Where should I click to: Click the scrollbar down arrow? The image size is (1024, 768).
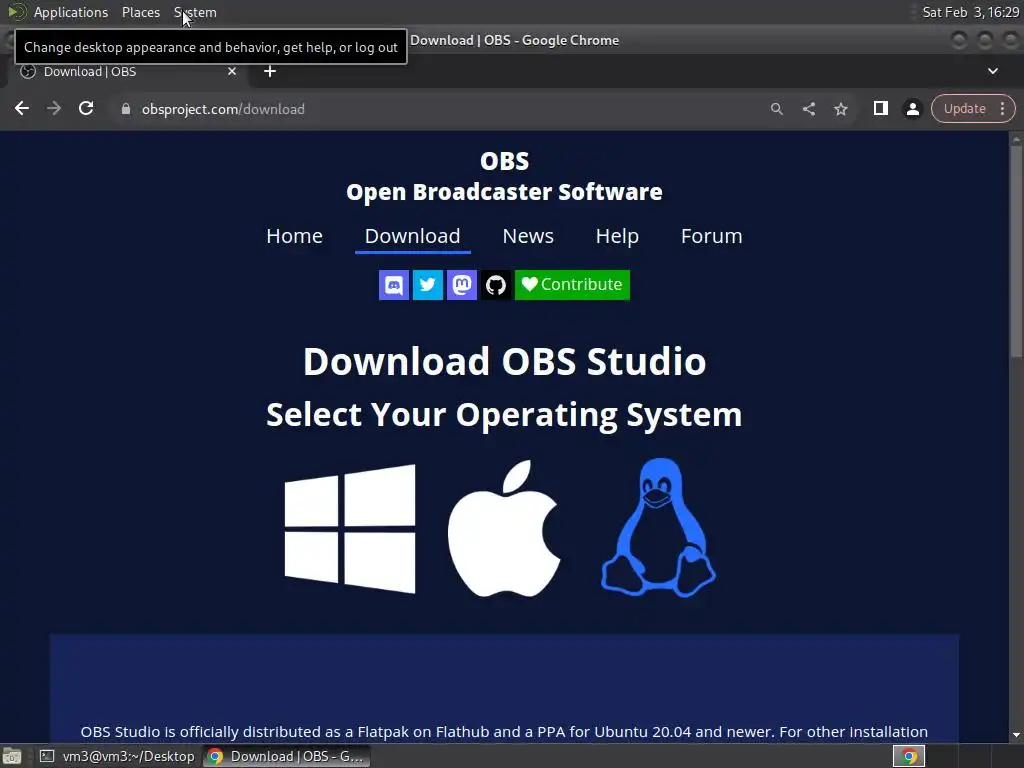(1016, 735)
